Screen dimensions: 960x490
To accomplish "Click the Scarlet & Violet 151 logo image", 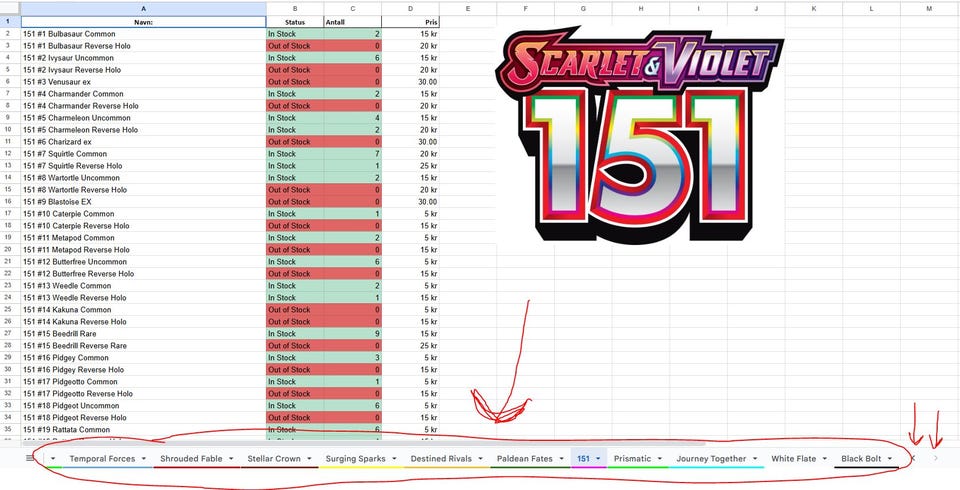I will (640, 135).
